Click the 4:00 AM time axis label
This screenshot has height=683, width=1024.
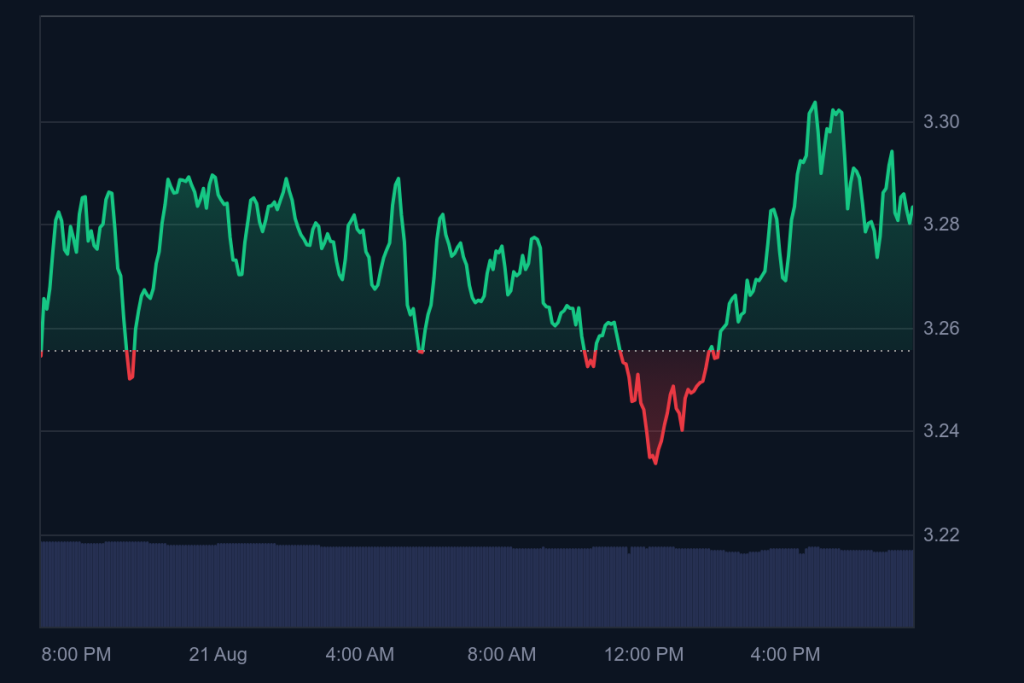pyautogui.click(x=360, y=655)
